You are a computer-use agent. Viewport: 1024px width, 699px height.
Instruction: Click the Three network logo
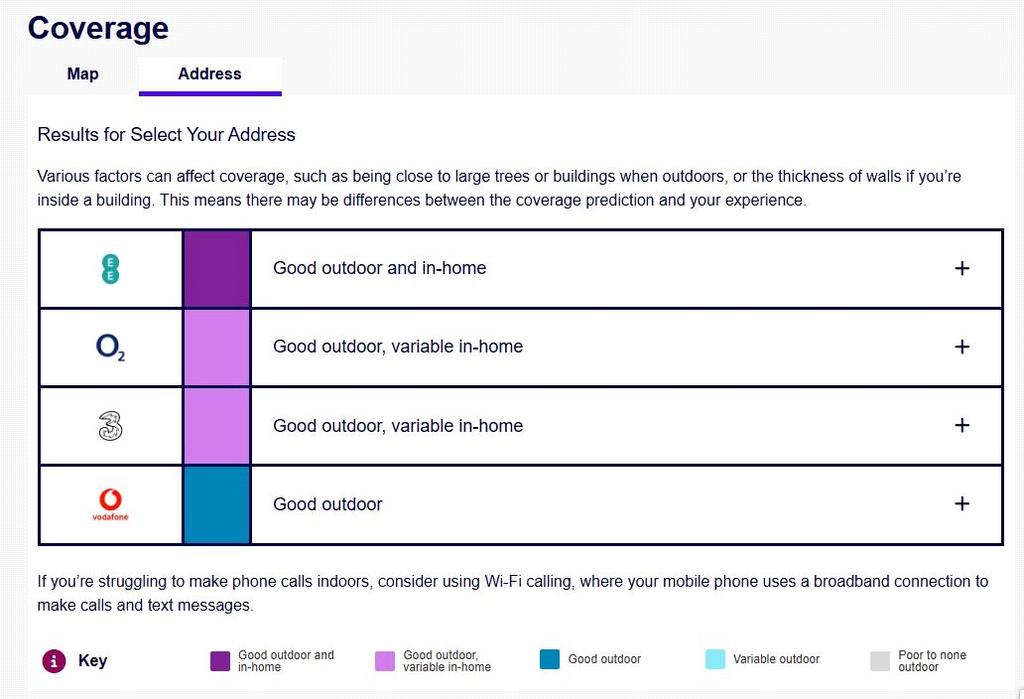pos(110,426)
